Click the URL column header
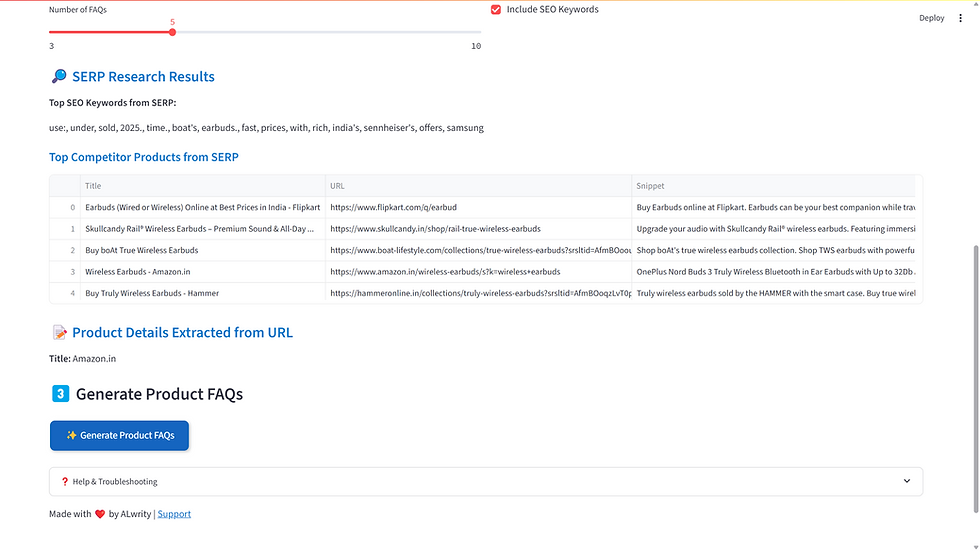 pos(478,186)
